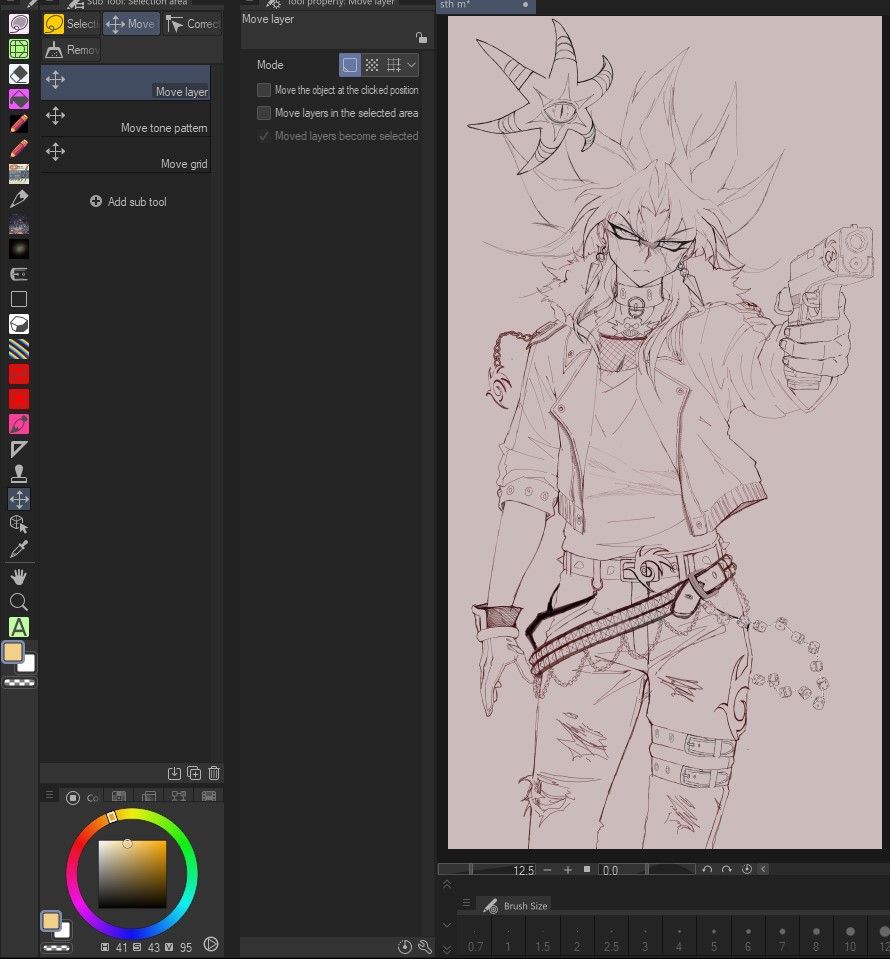Zoom in with the plus button
This screenshot has height=959, width=890.
(x=568, y=870)
